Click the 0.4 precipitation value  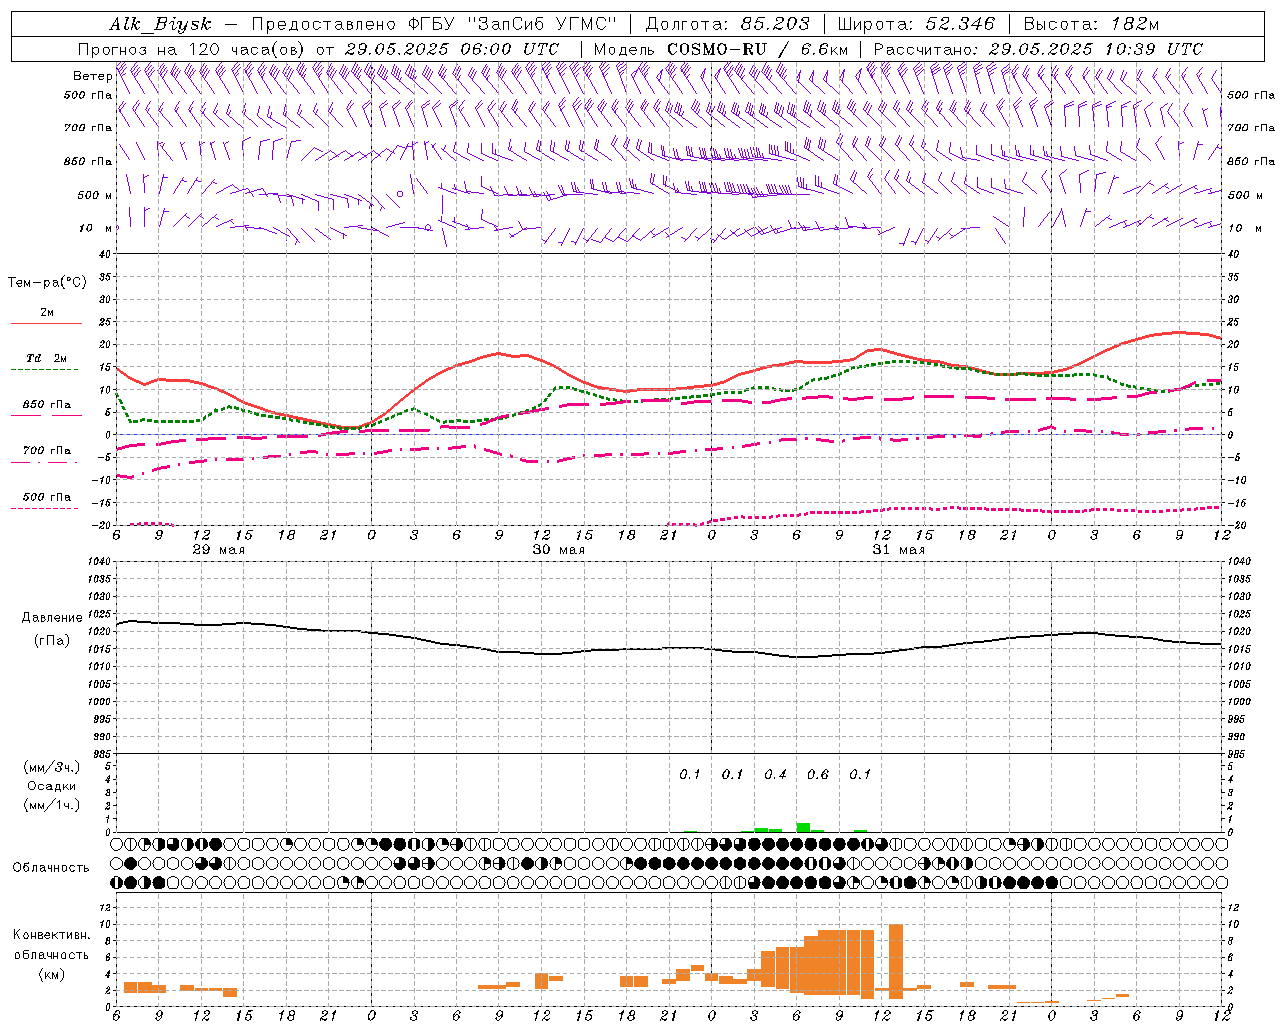pos(775,775)
